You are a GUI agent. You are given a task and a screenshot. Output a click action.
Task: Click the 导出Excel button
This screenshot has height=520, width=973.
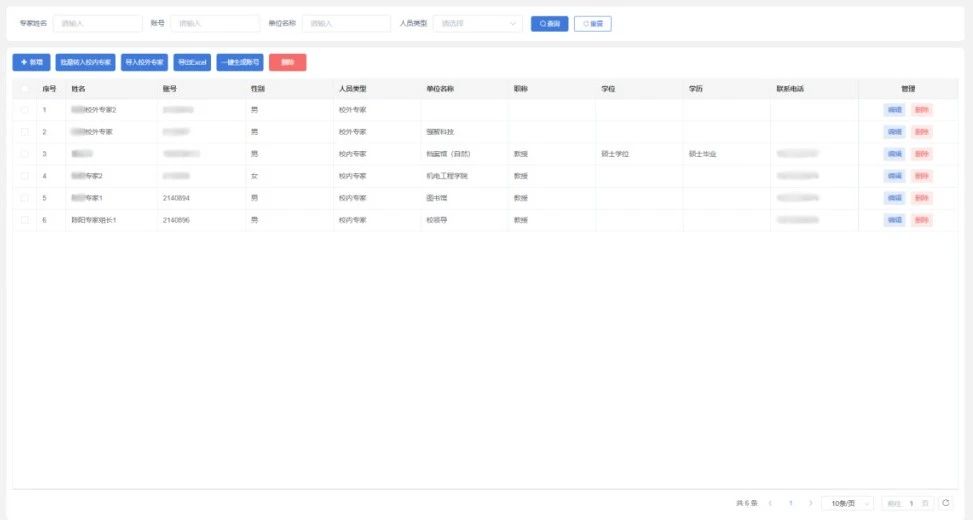point(192,62)
